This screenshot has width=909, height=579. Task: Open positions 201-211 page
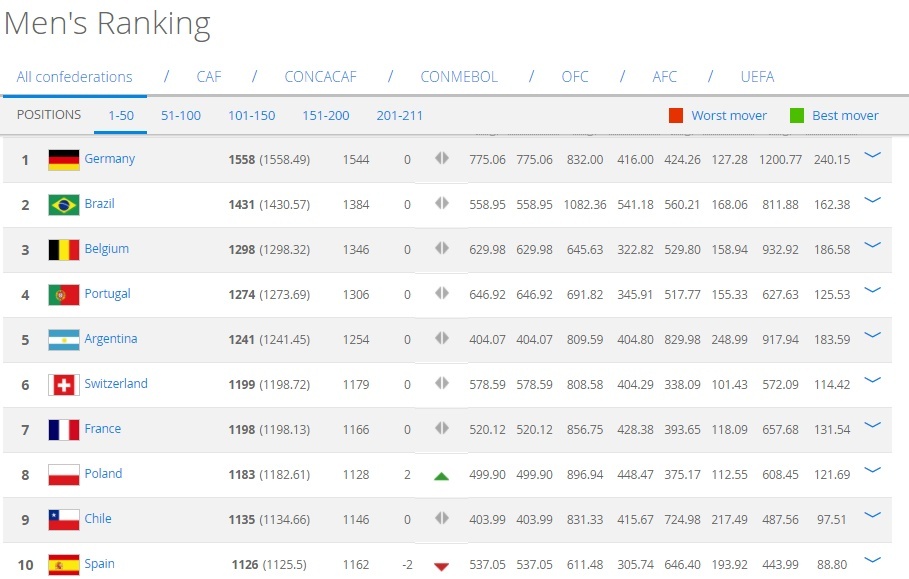click(399, 116)
